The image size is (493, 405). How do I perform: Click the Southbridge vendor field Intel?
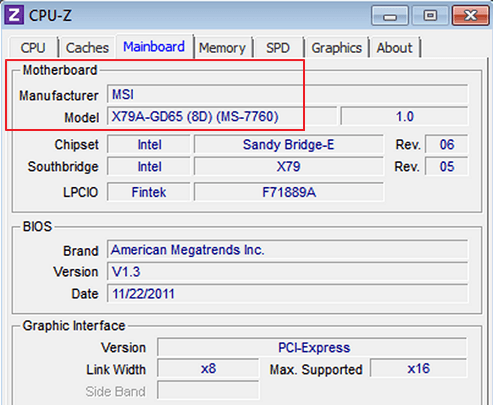point(149,166)
